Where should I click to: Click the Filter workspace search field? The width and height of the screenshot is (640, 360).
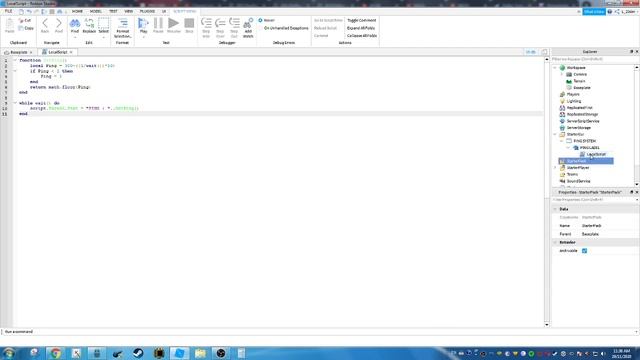[x=594, y=59]
